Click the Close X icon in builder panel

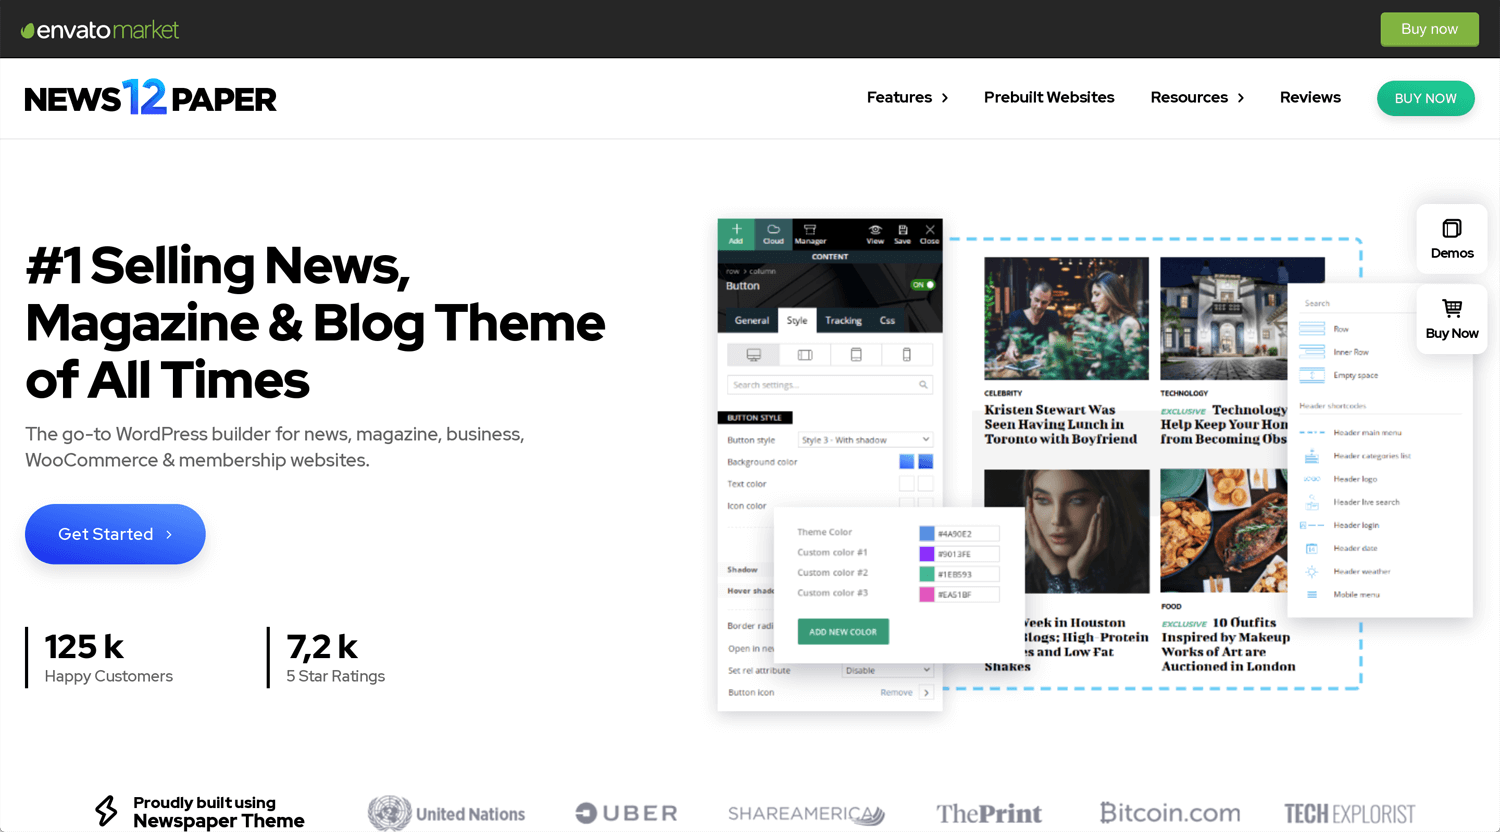929,233
